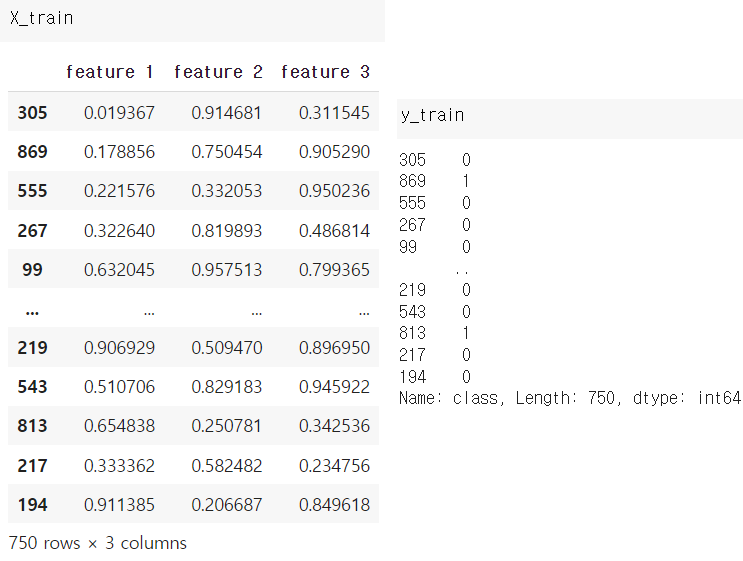Click row index 869 in X_train table
This screenshot has height=561, width=743.
32,152
